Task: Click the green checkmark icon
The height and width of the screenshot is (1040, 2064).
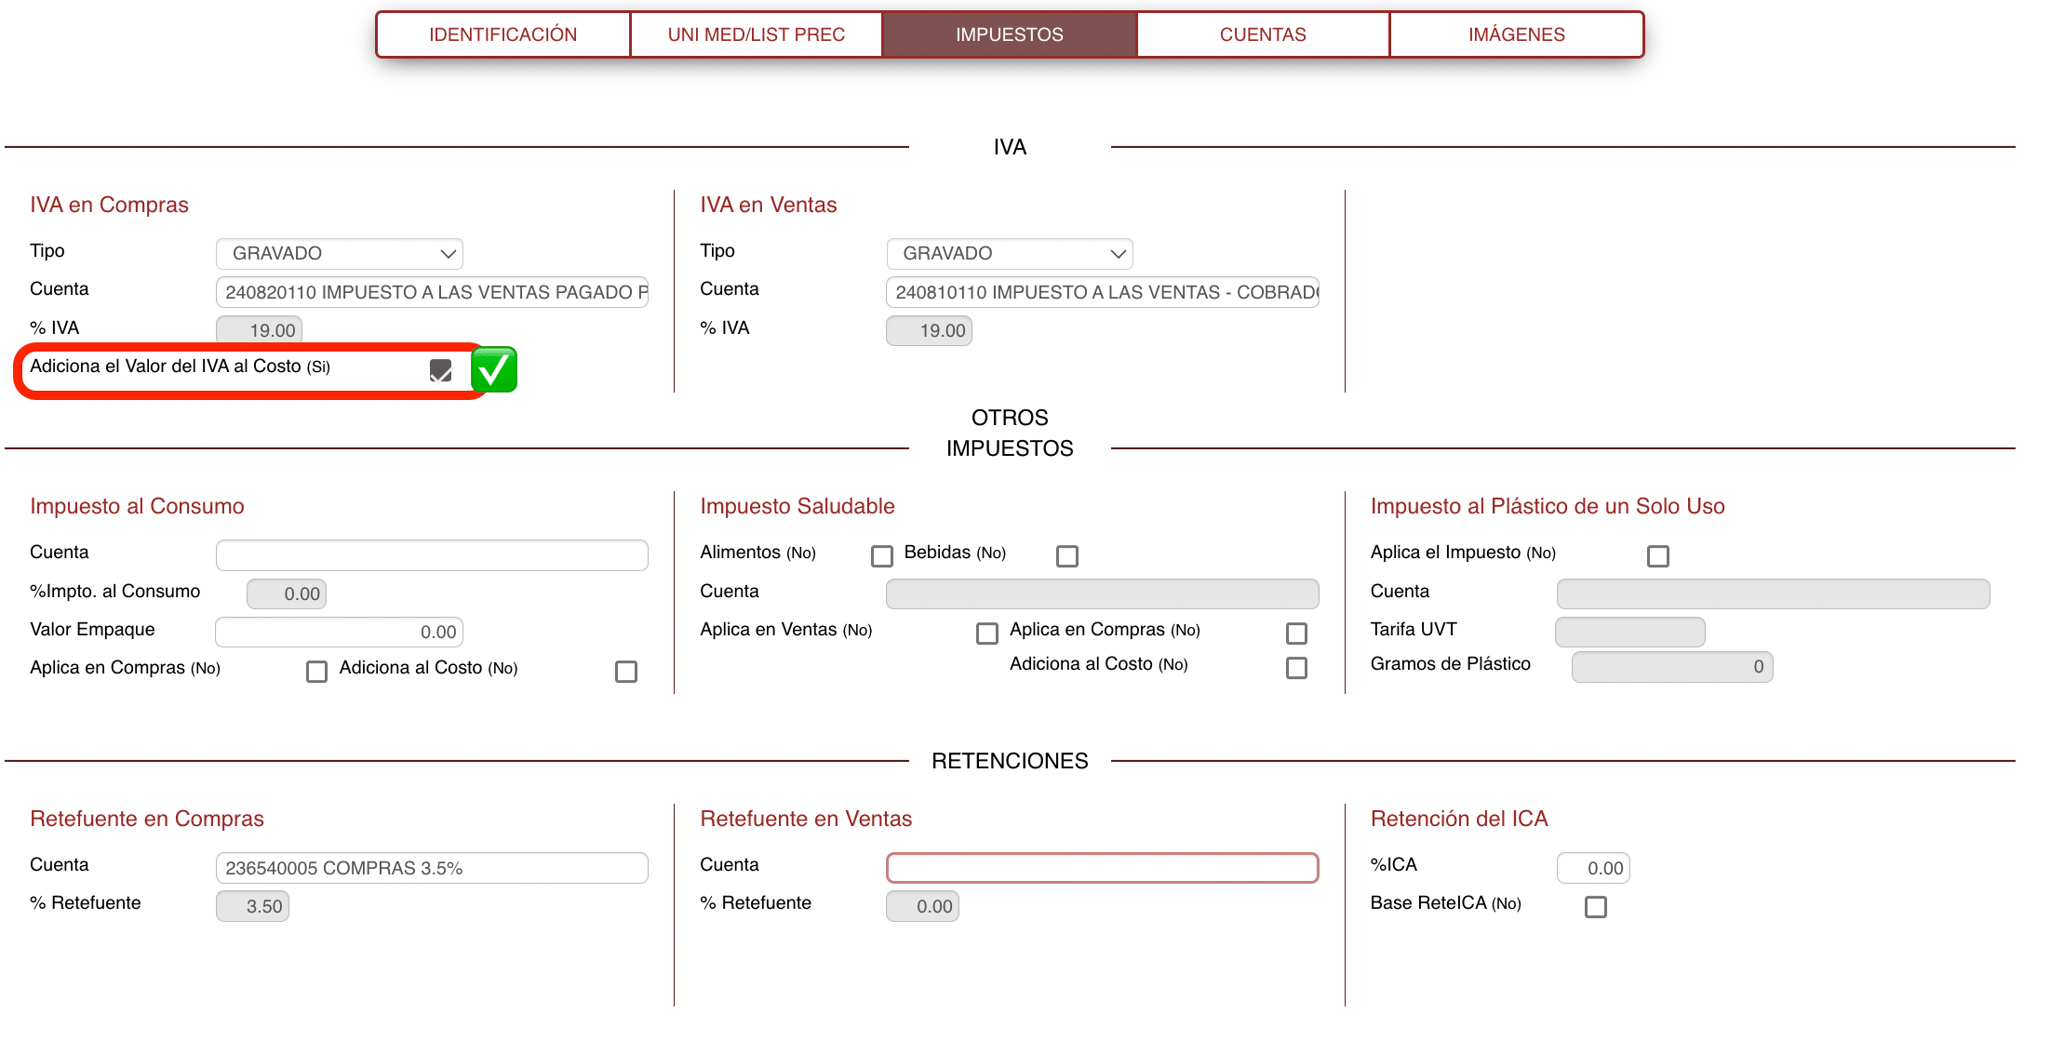Action: pos(493,370)
